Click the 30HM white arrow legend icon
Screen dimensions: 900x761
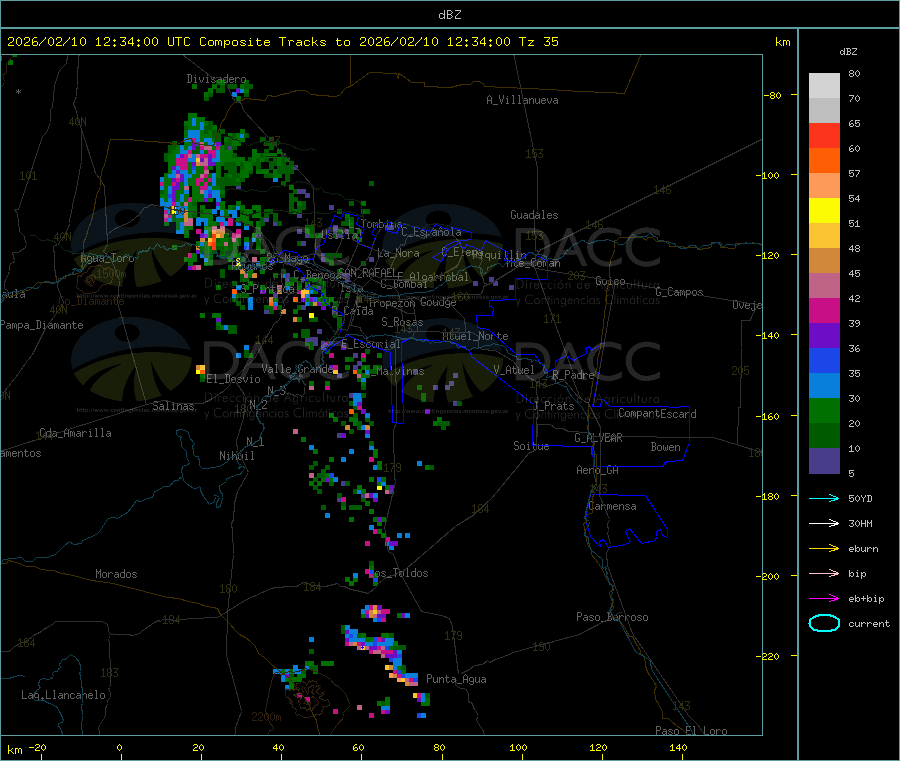[x=824, y=523]
